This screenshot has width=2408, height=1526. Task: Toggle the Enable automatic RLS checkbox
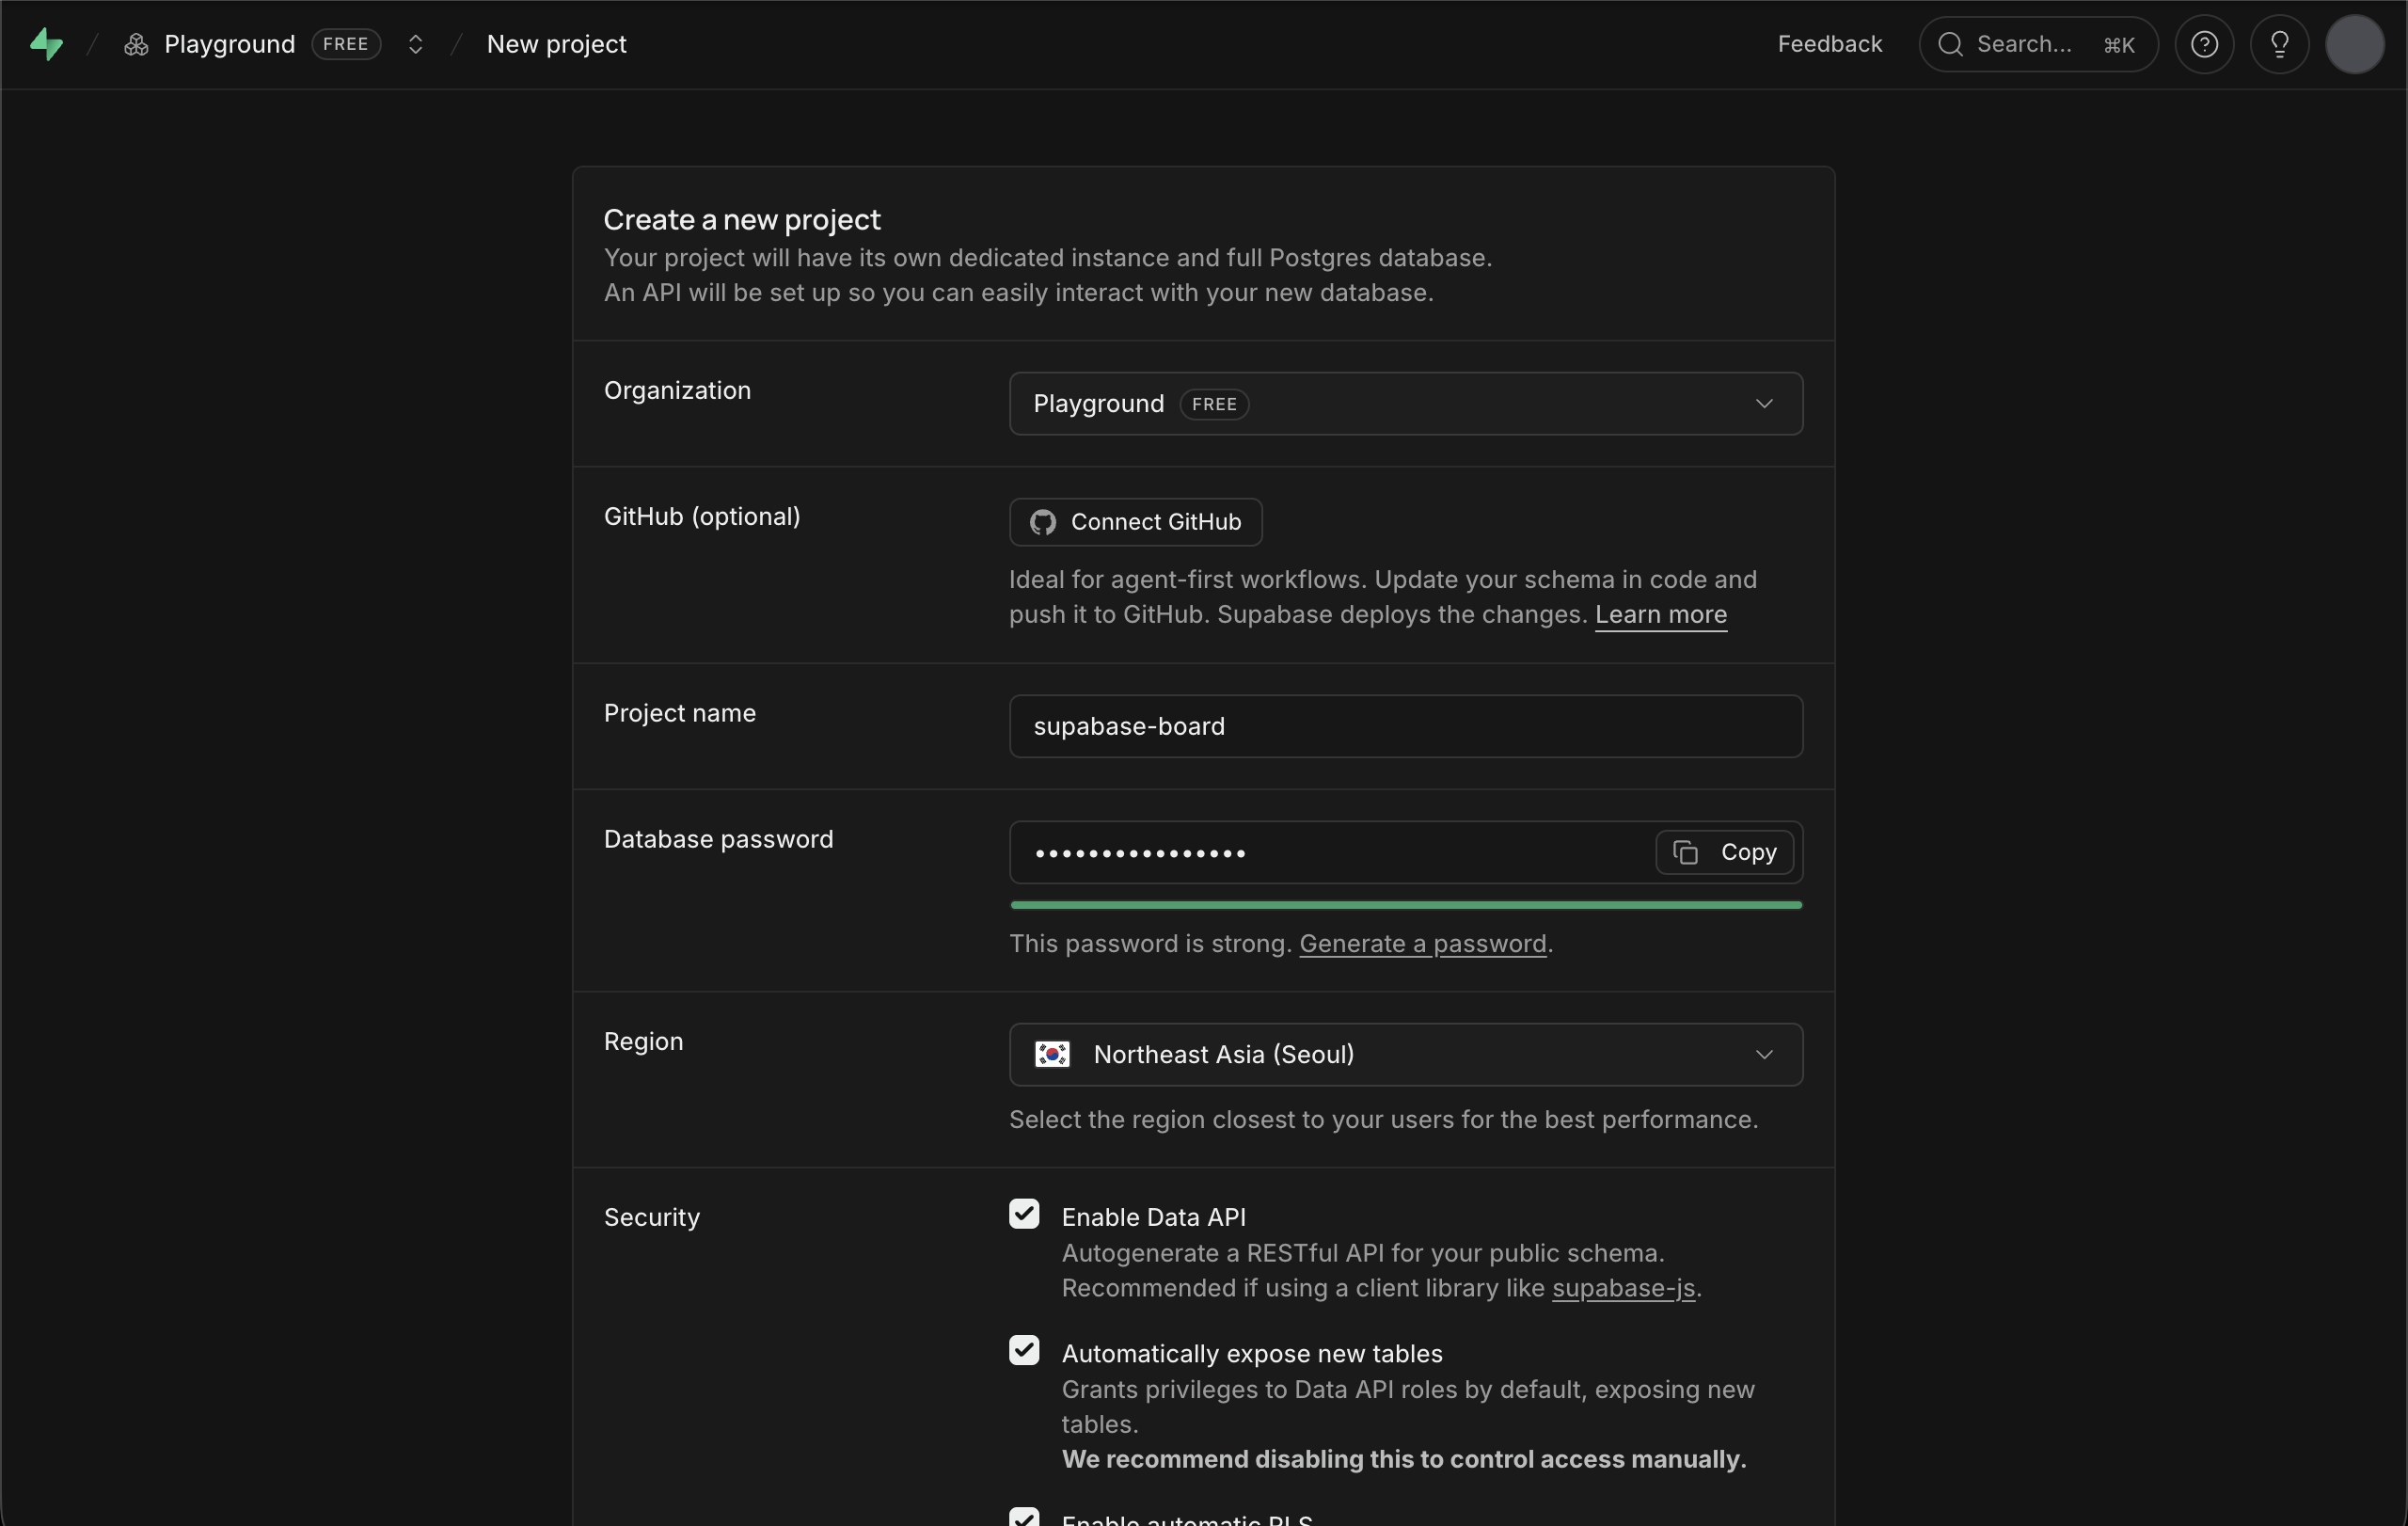pos(1024,1517)
